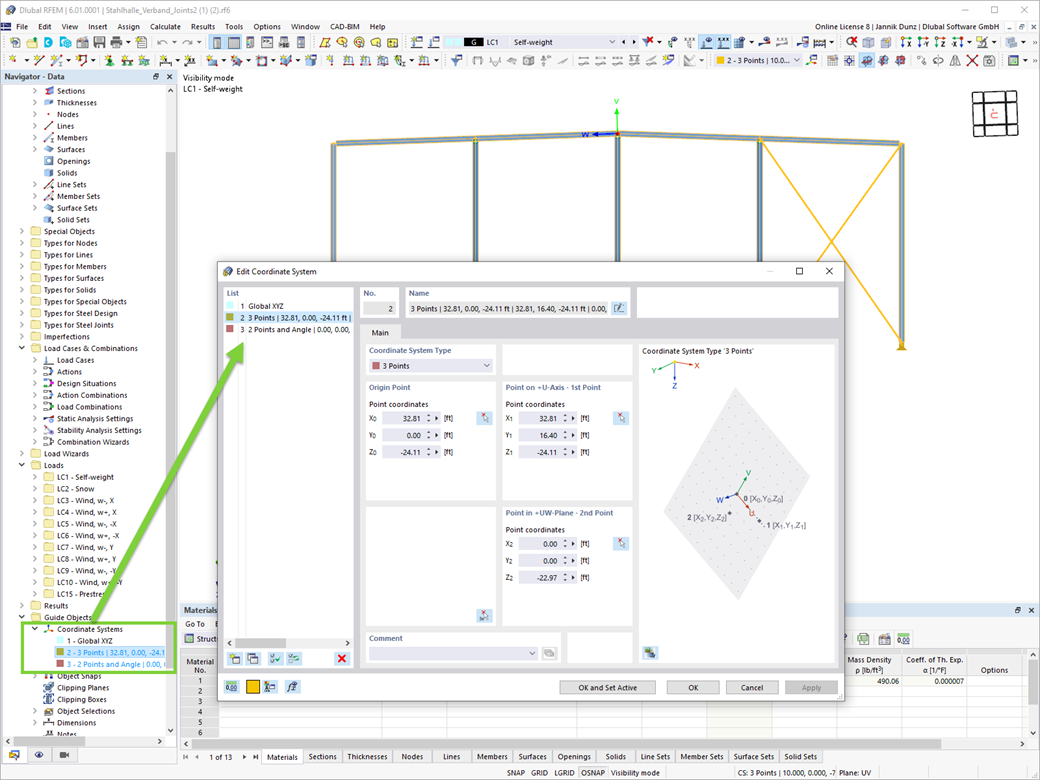Click comment library icon beside Comment field

[549, 653]
